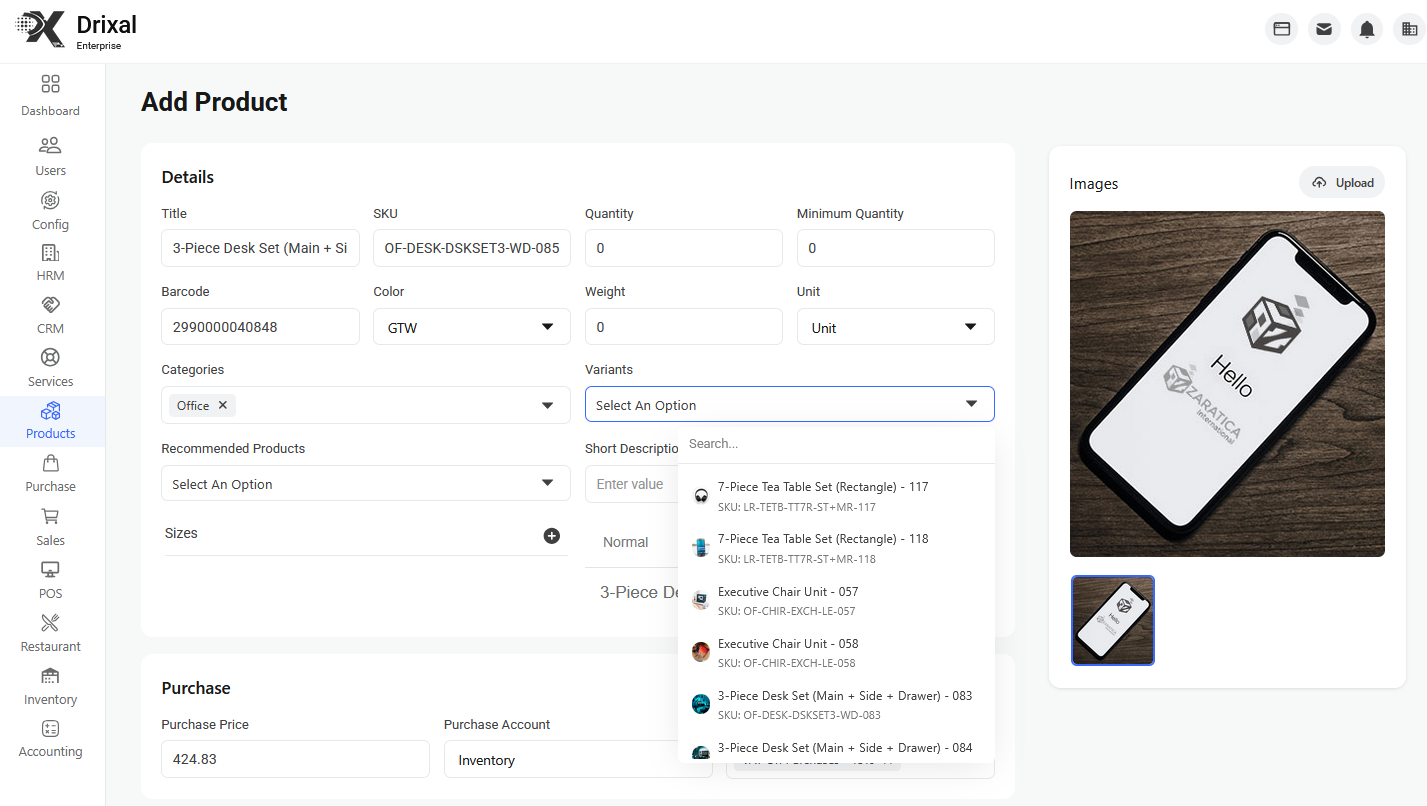Screen dimensions: 1427x806
Task: Select Executive Chair Unit - 058 option
Action: click(836, 653)
